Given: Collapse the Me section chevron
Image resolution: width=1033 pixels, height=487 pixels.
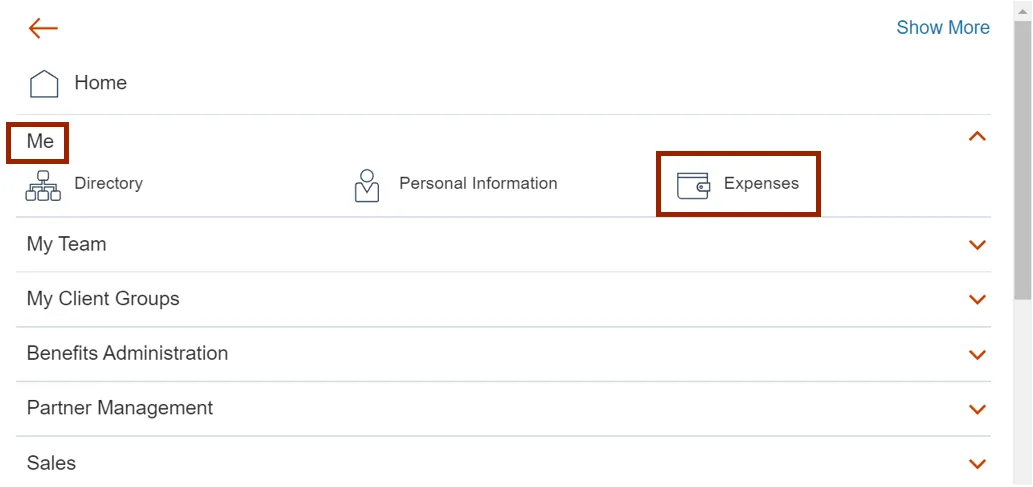Looking at the screenshot, I should coord(977,136).
